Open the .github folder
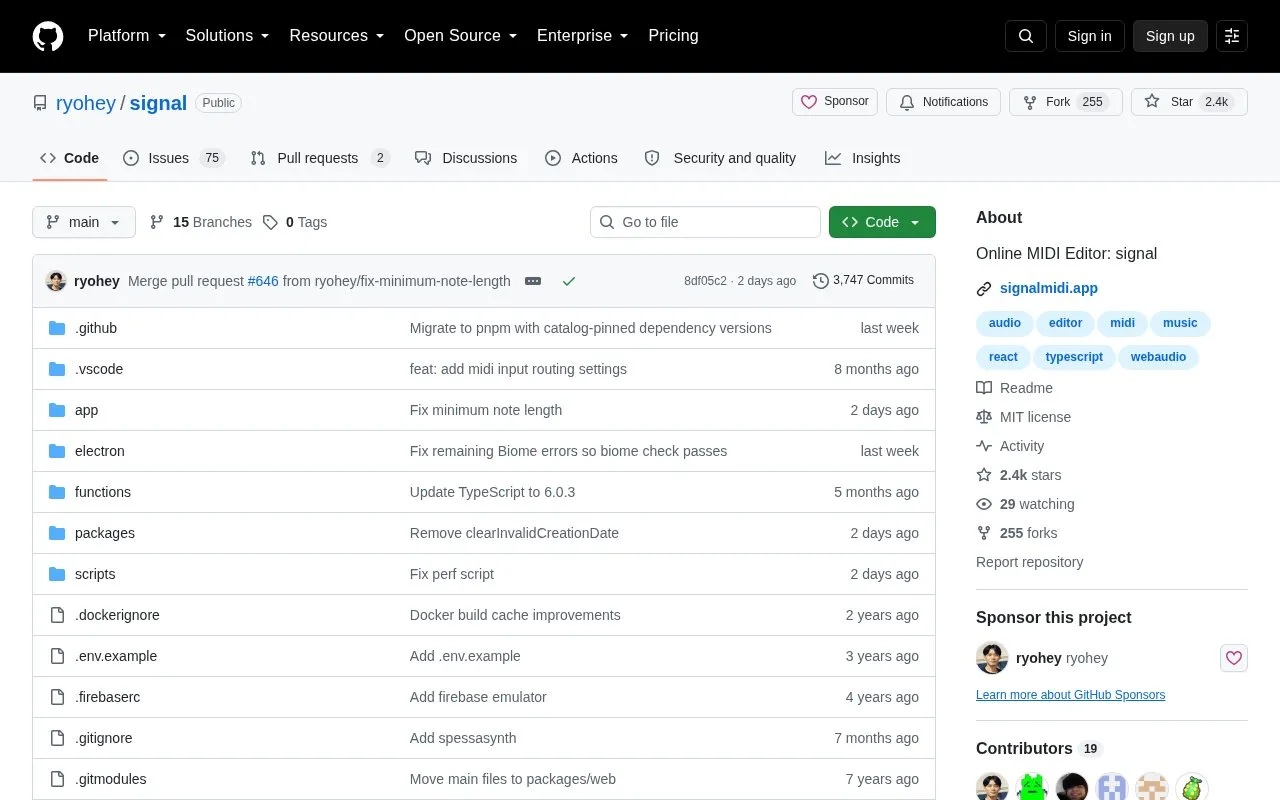 tap(96, 328)
